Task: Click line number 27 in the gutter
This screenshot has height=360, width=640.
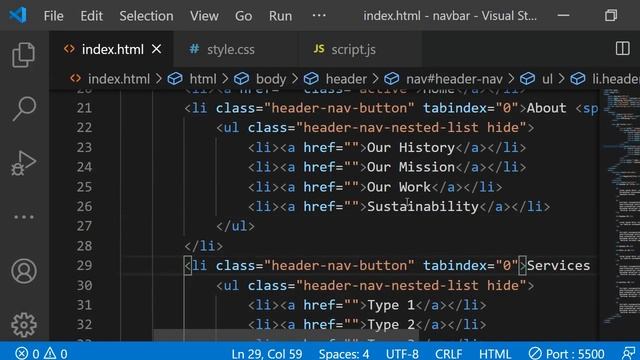Action: pyautogui.click(x=84, y=226)
